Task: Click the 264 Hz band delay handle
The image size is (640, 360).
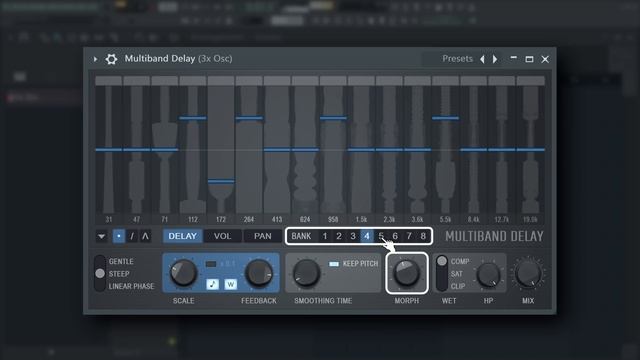Action: pos(249,118)
